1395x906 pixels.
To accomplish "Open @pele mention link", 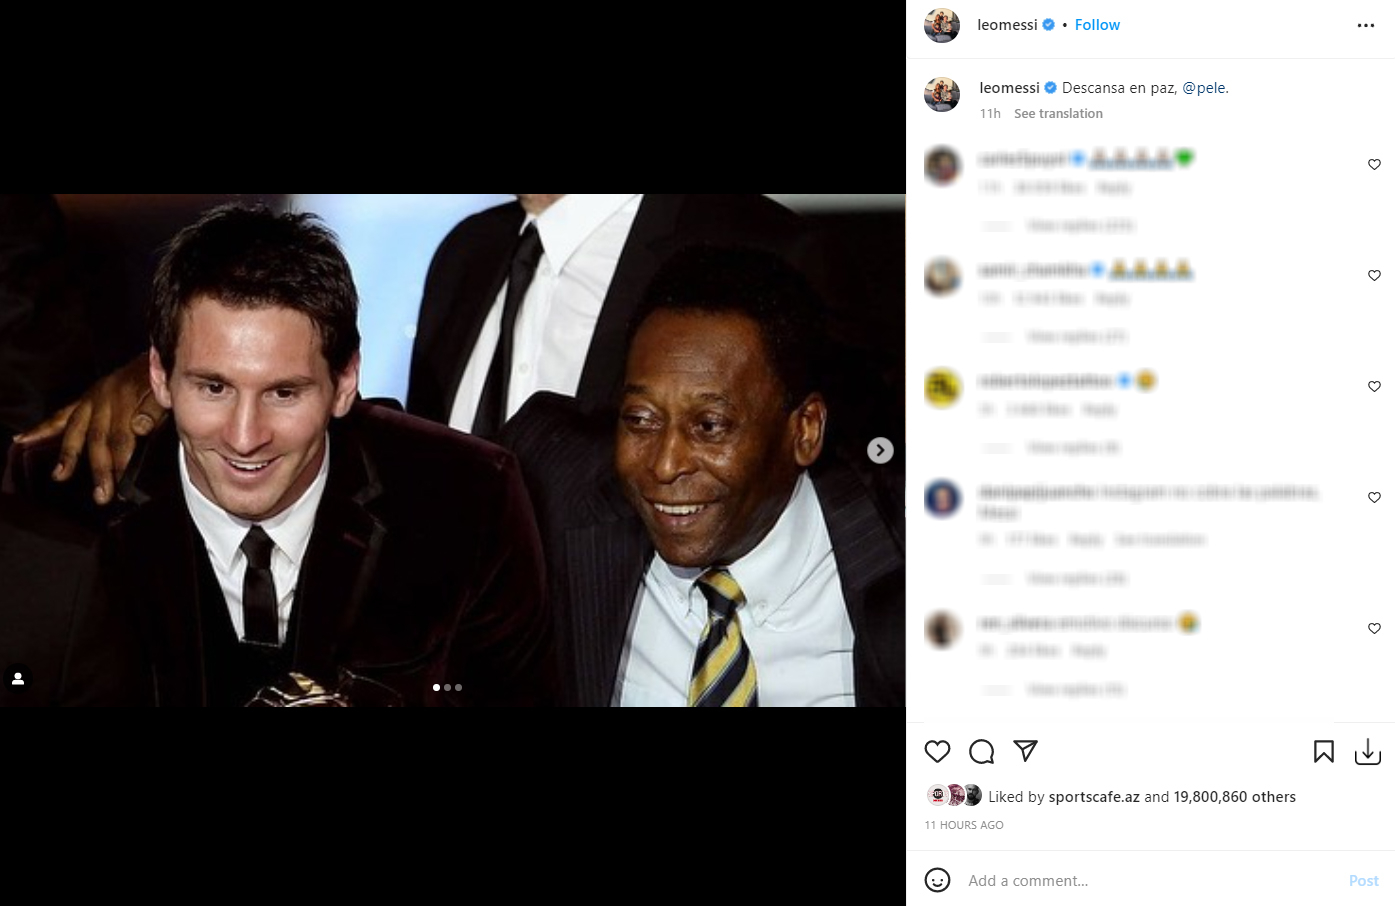I will click(1204, 88).
